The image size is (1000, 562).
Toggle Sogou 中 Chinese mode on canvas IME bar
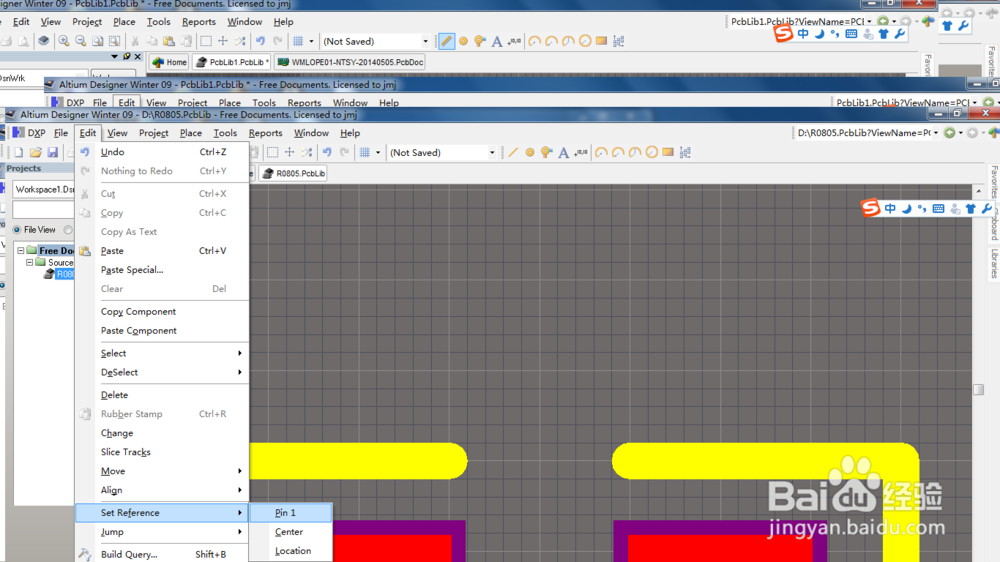tap(890, 209)
